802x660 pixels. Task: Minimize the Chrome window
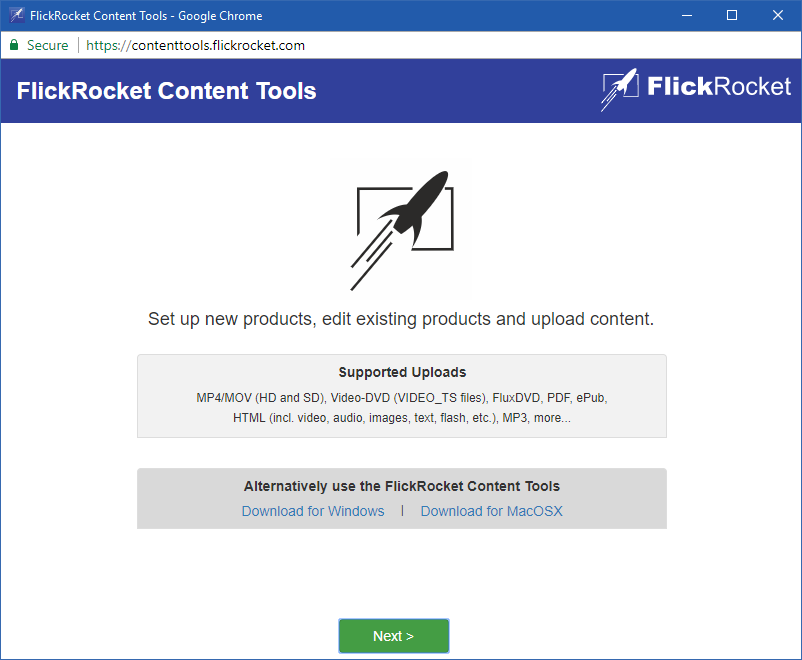686,15
